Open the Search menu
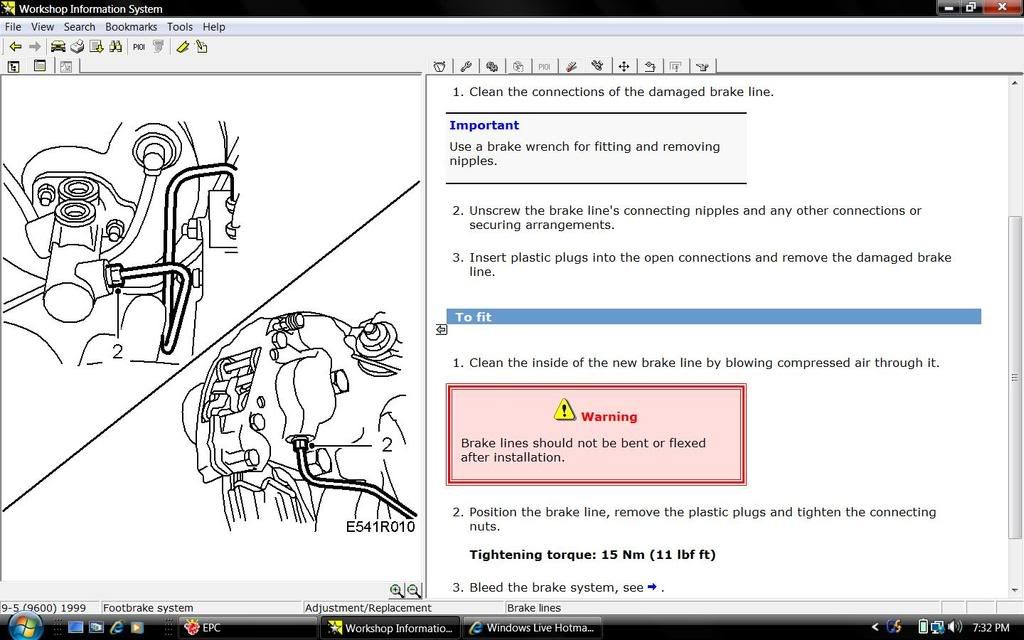Screen dimensions: 1024x640 click(79, 27)
